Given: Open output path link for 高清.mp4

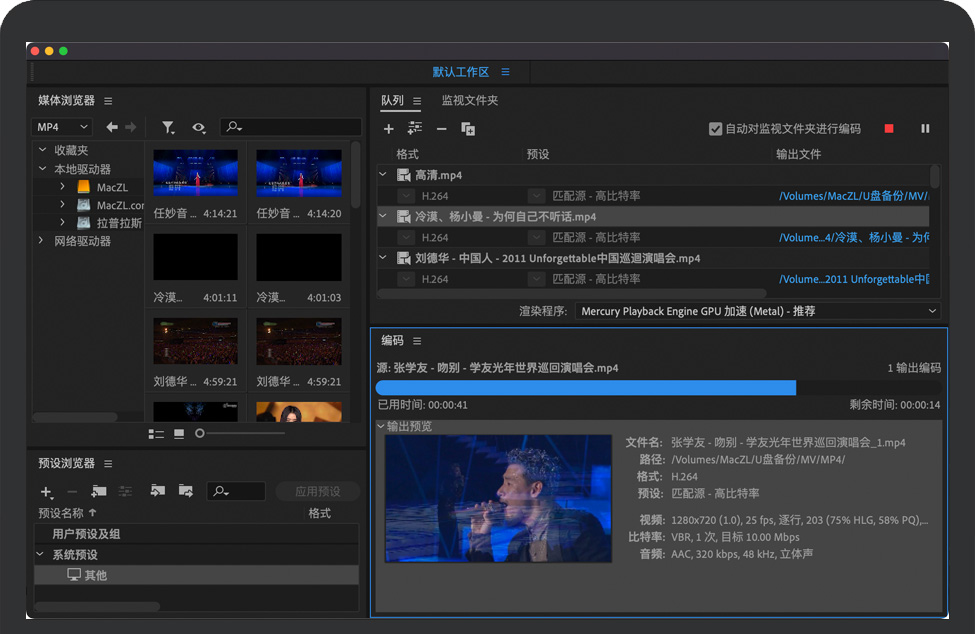Looking at the screenshot, I should (853, 196).
